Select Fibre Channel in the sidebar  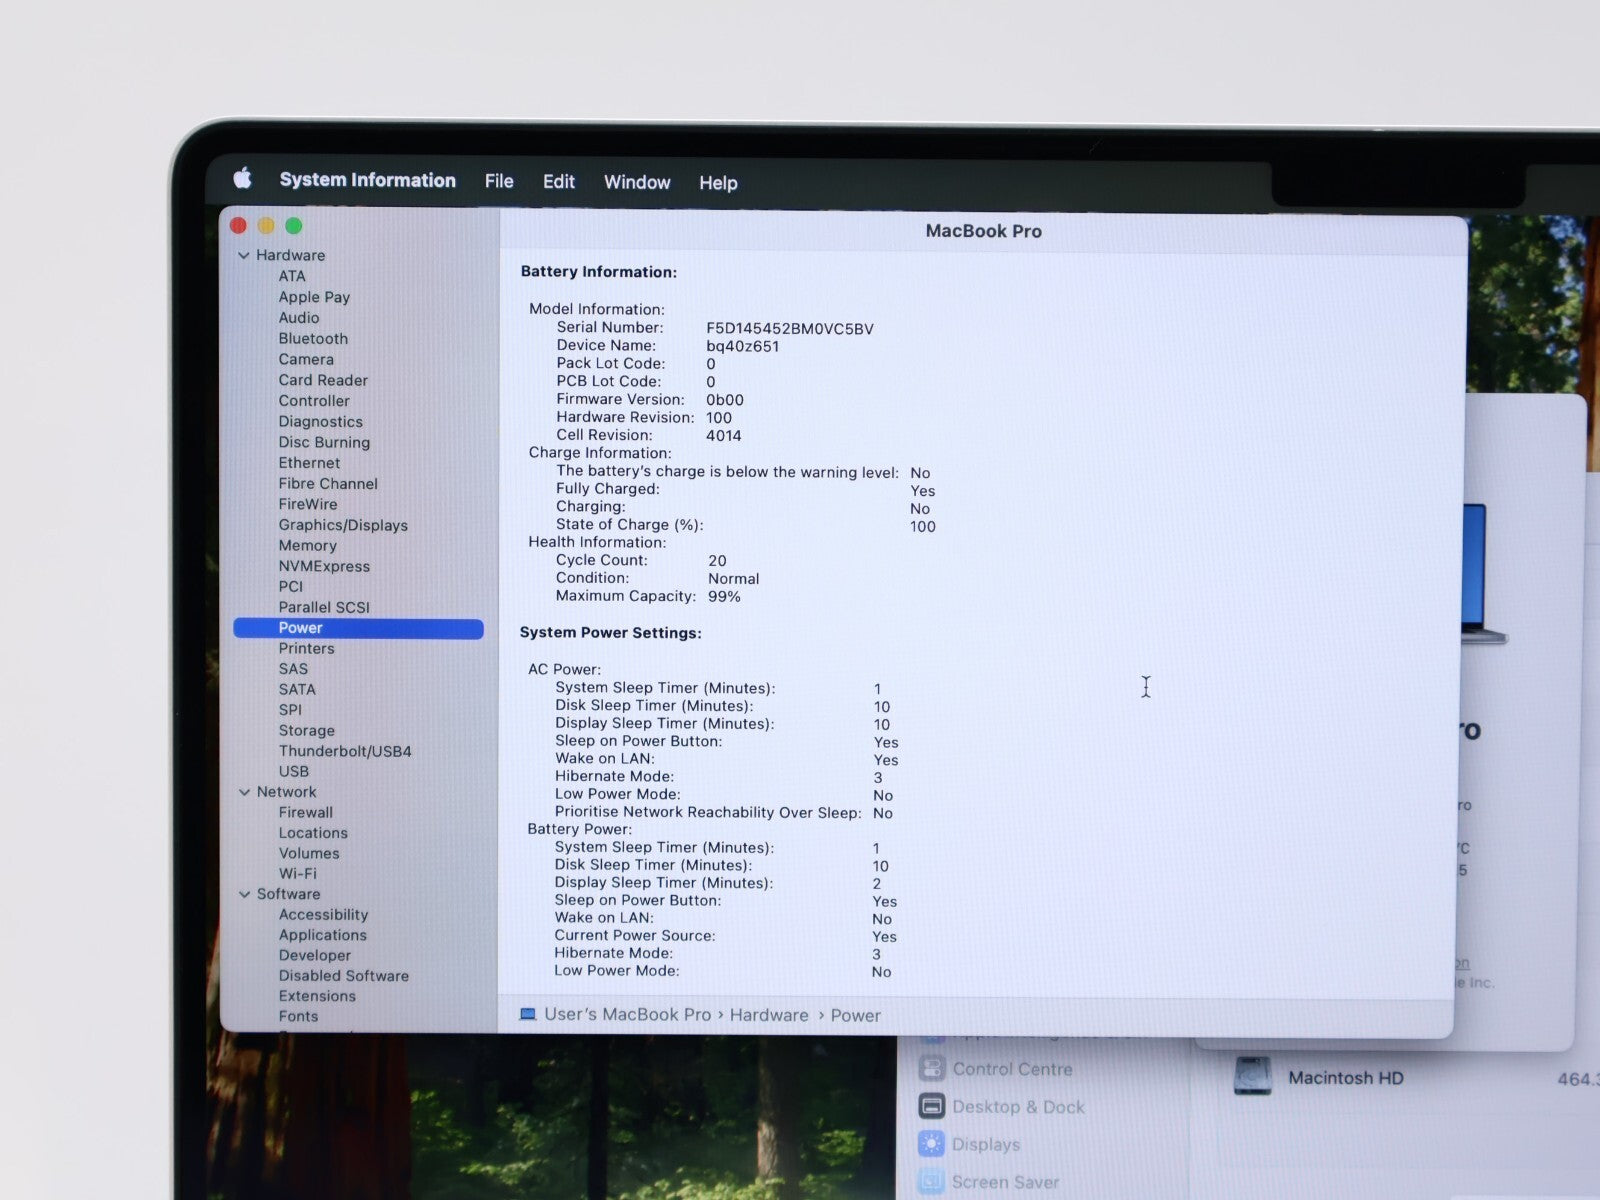pyautogui.click(x=328, y=484)
